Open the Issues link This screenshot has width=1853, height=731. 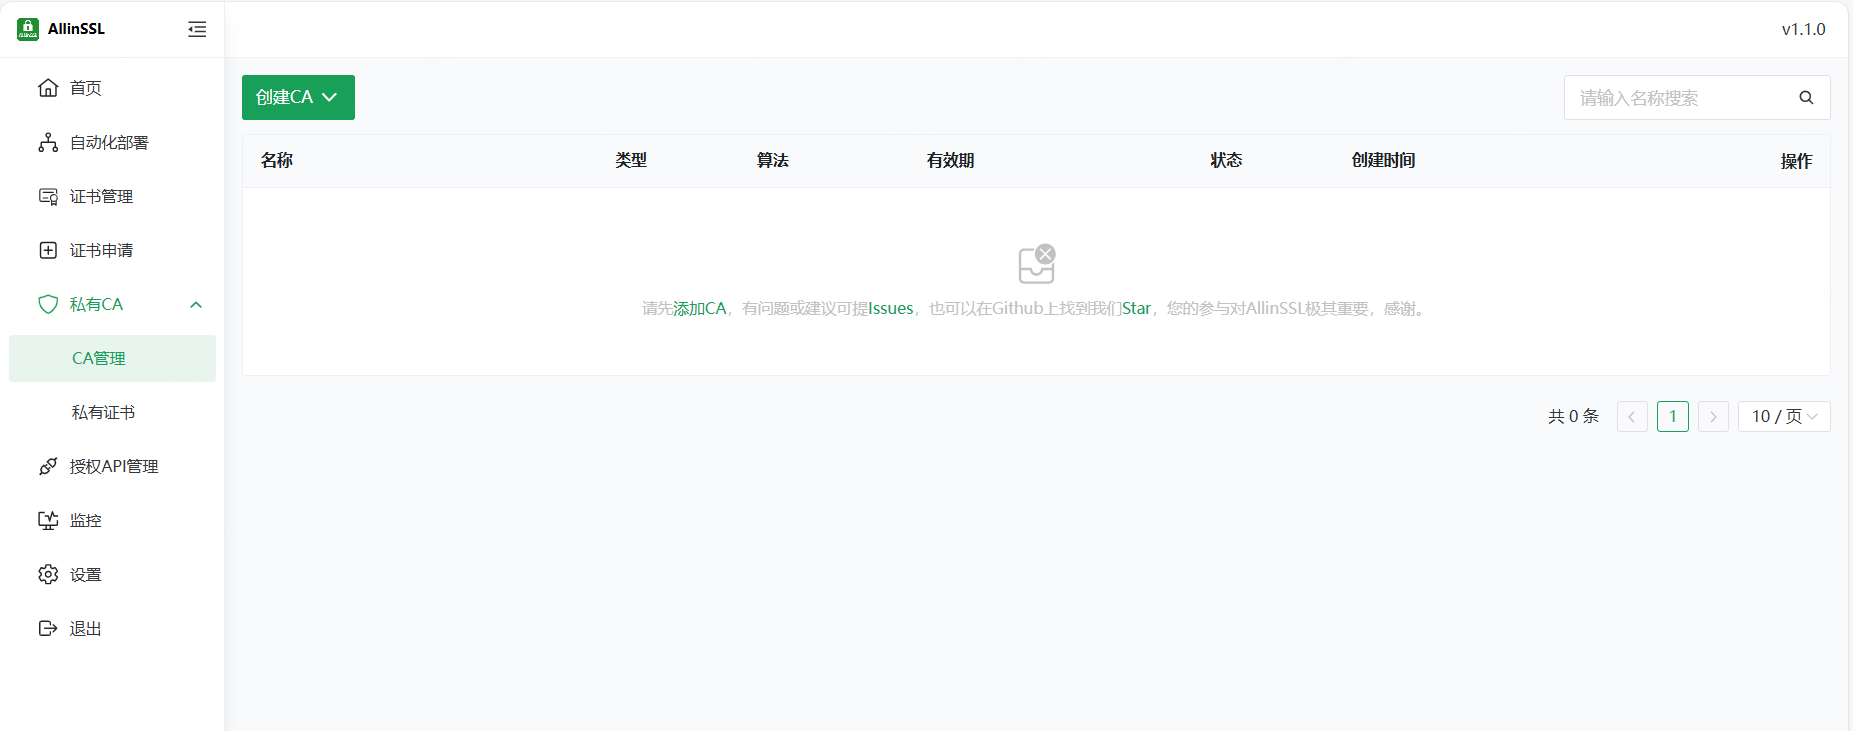tap(891, 308)
